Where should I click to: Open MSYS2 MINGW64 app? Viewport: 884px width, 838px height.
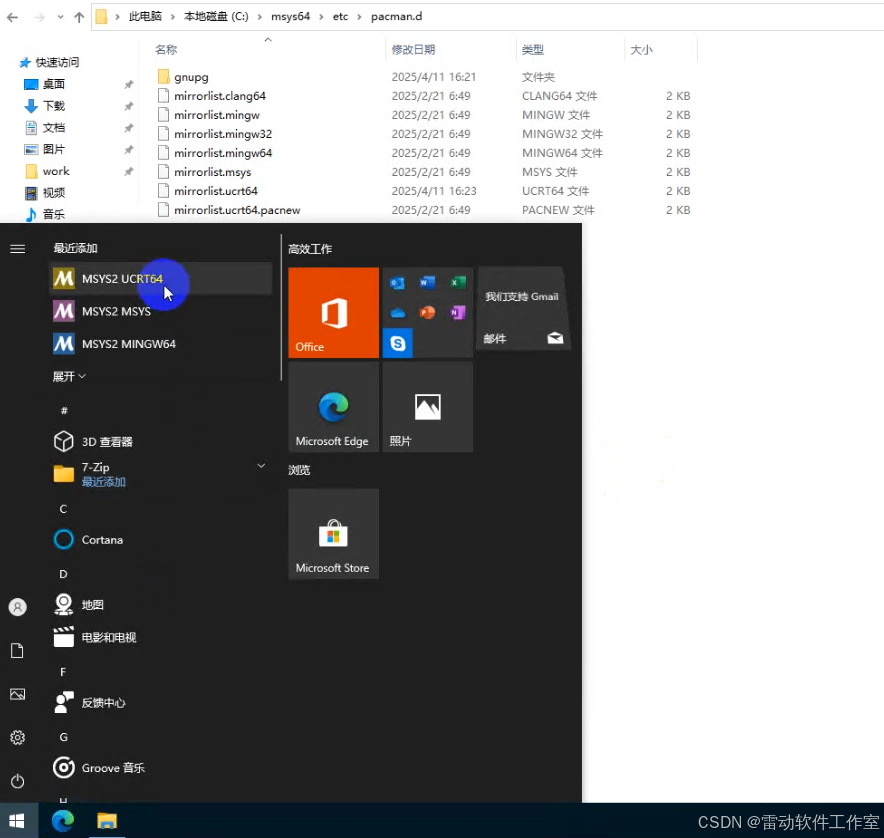click(x=161, y=344)
